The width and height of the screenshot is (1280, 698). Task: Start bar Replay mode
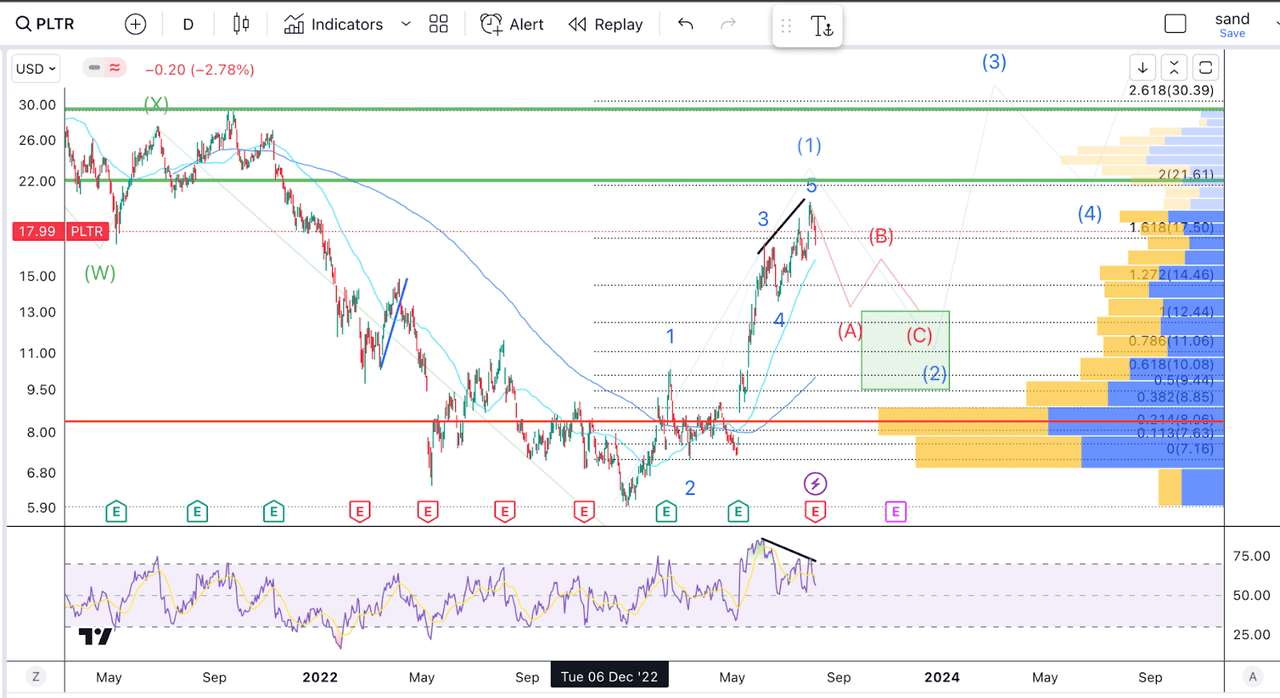tap(605, 23)
